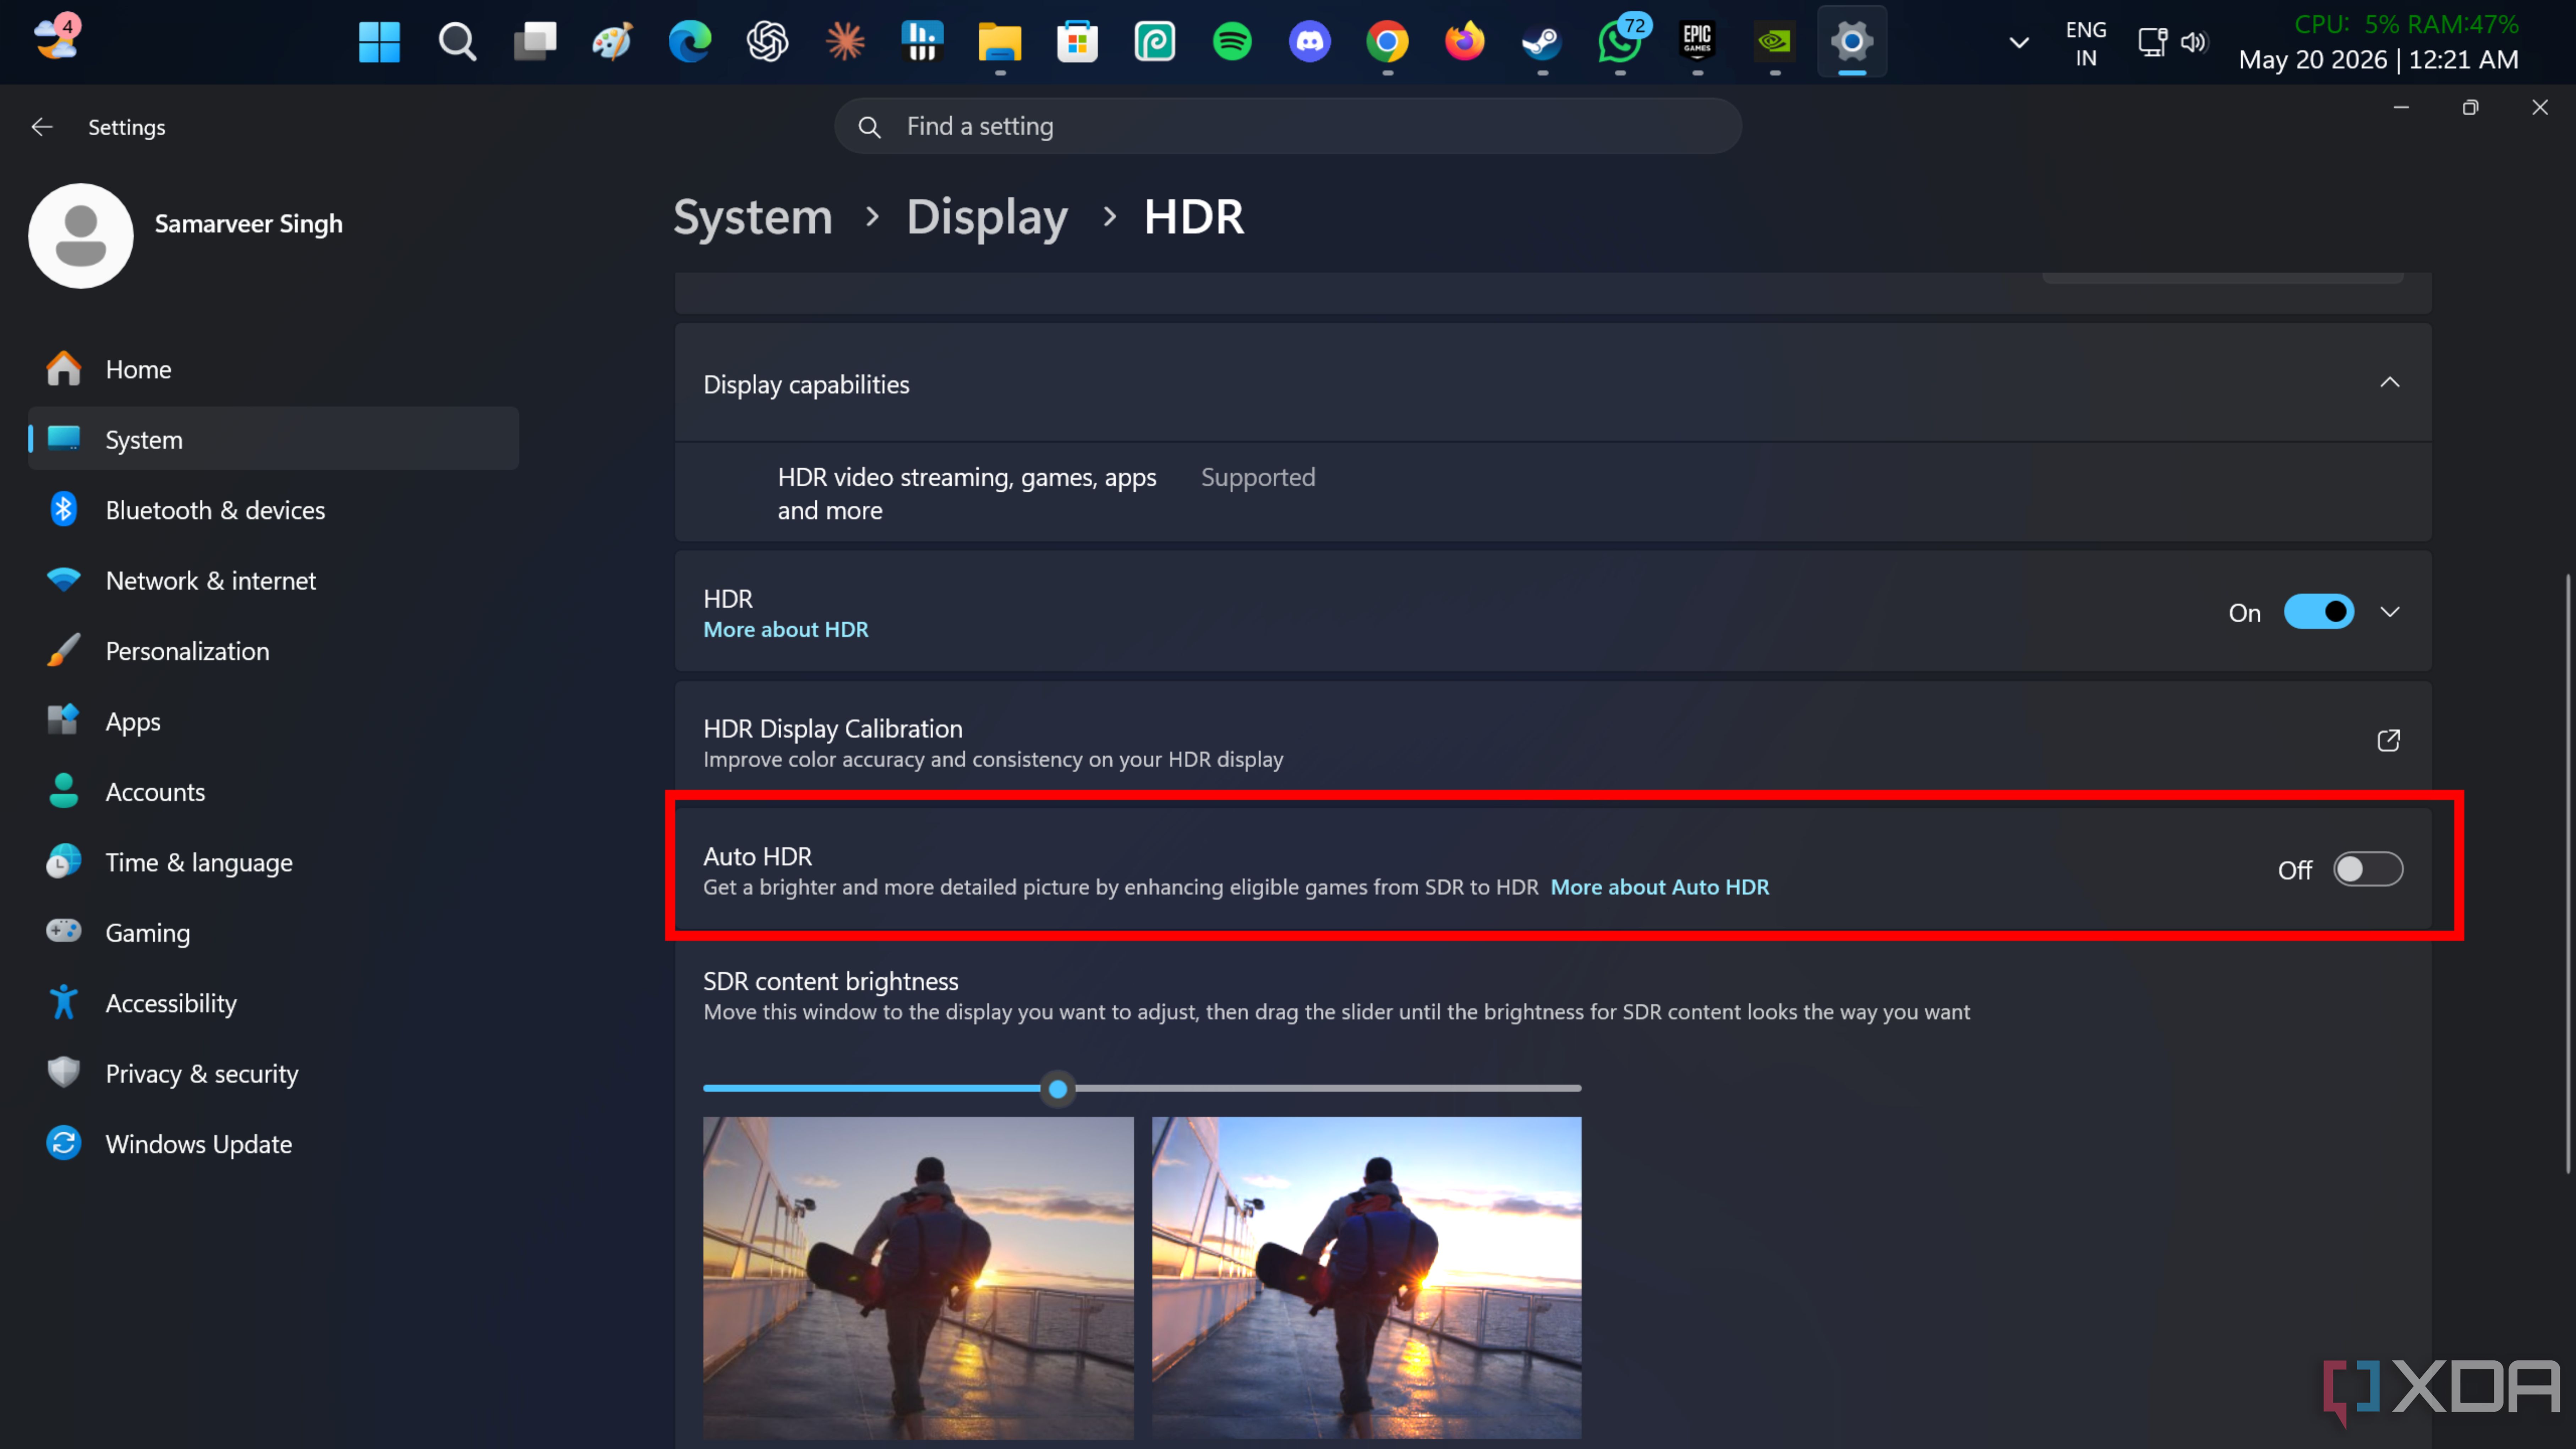The height and width of the screenshot is (1449, 2576).
Task: Go to Accounts settings
Action: coord(273,792)
